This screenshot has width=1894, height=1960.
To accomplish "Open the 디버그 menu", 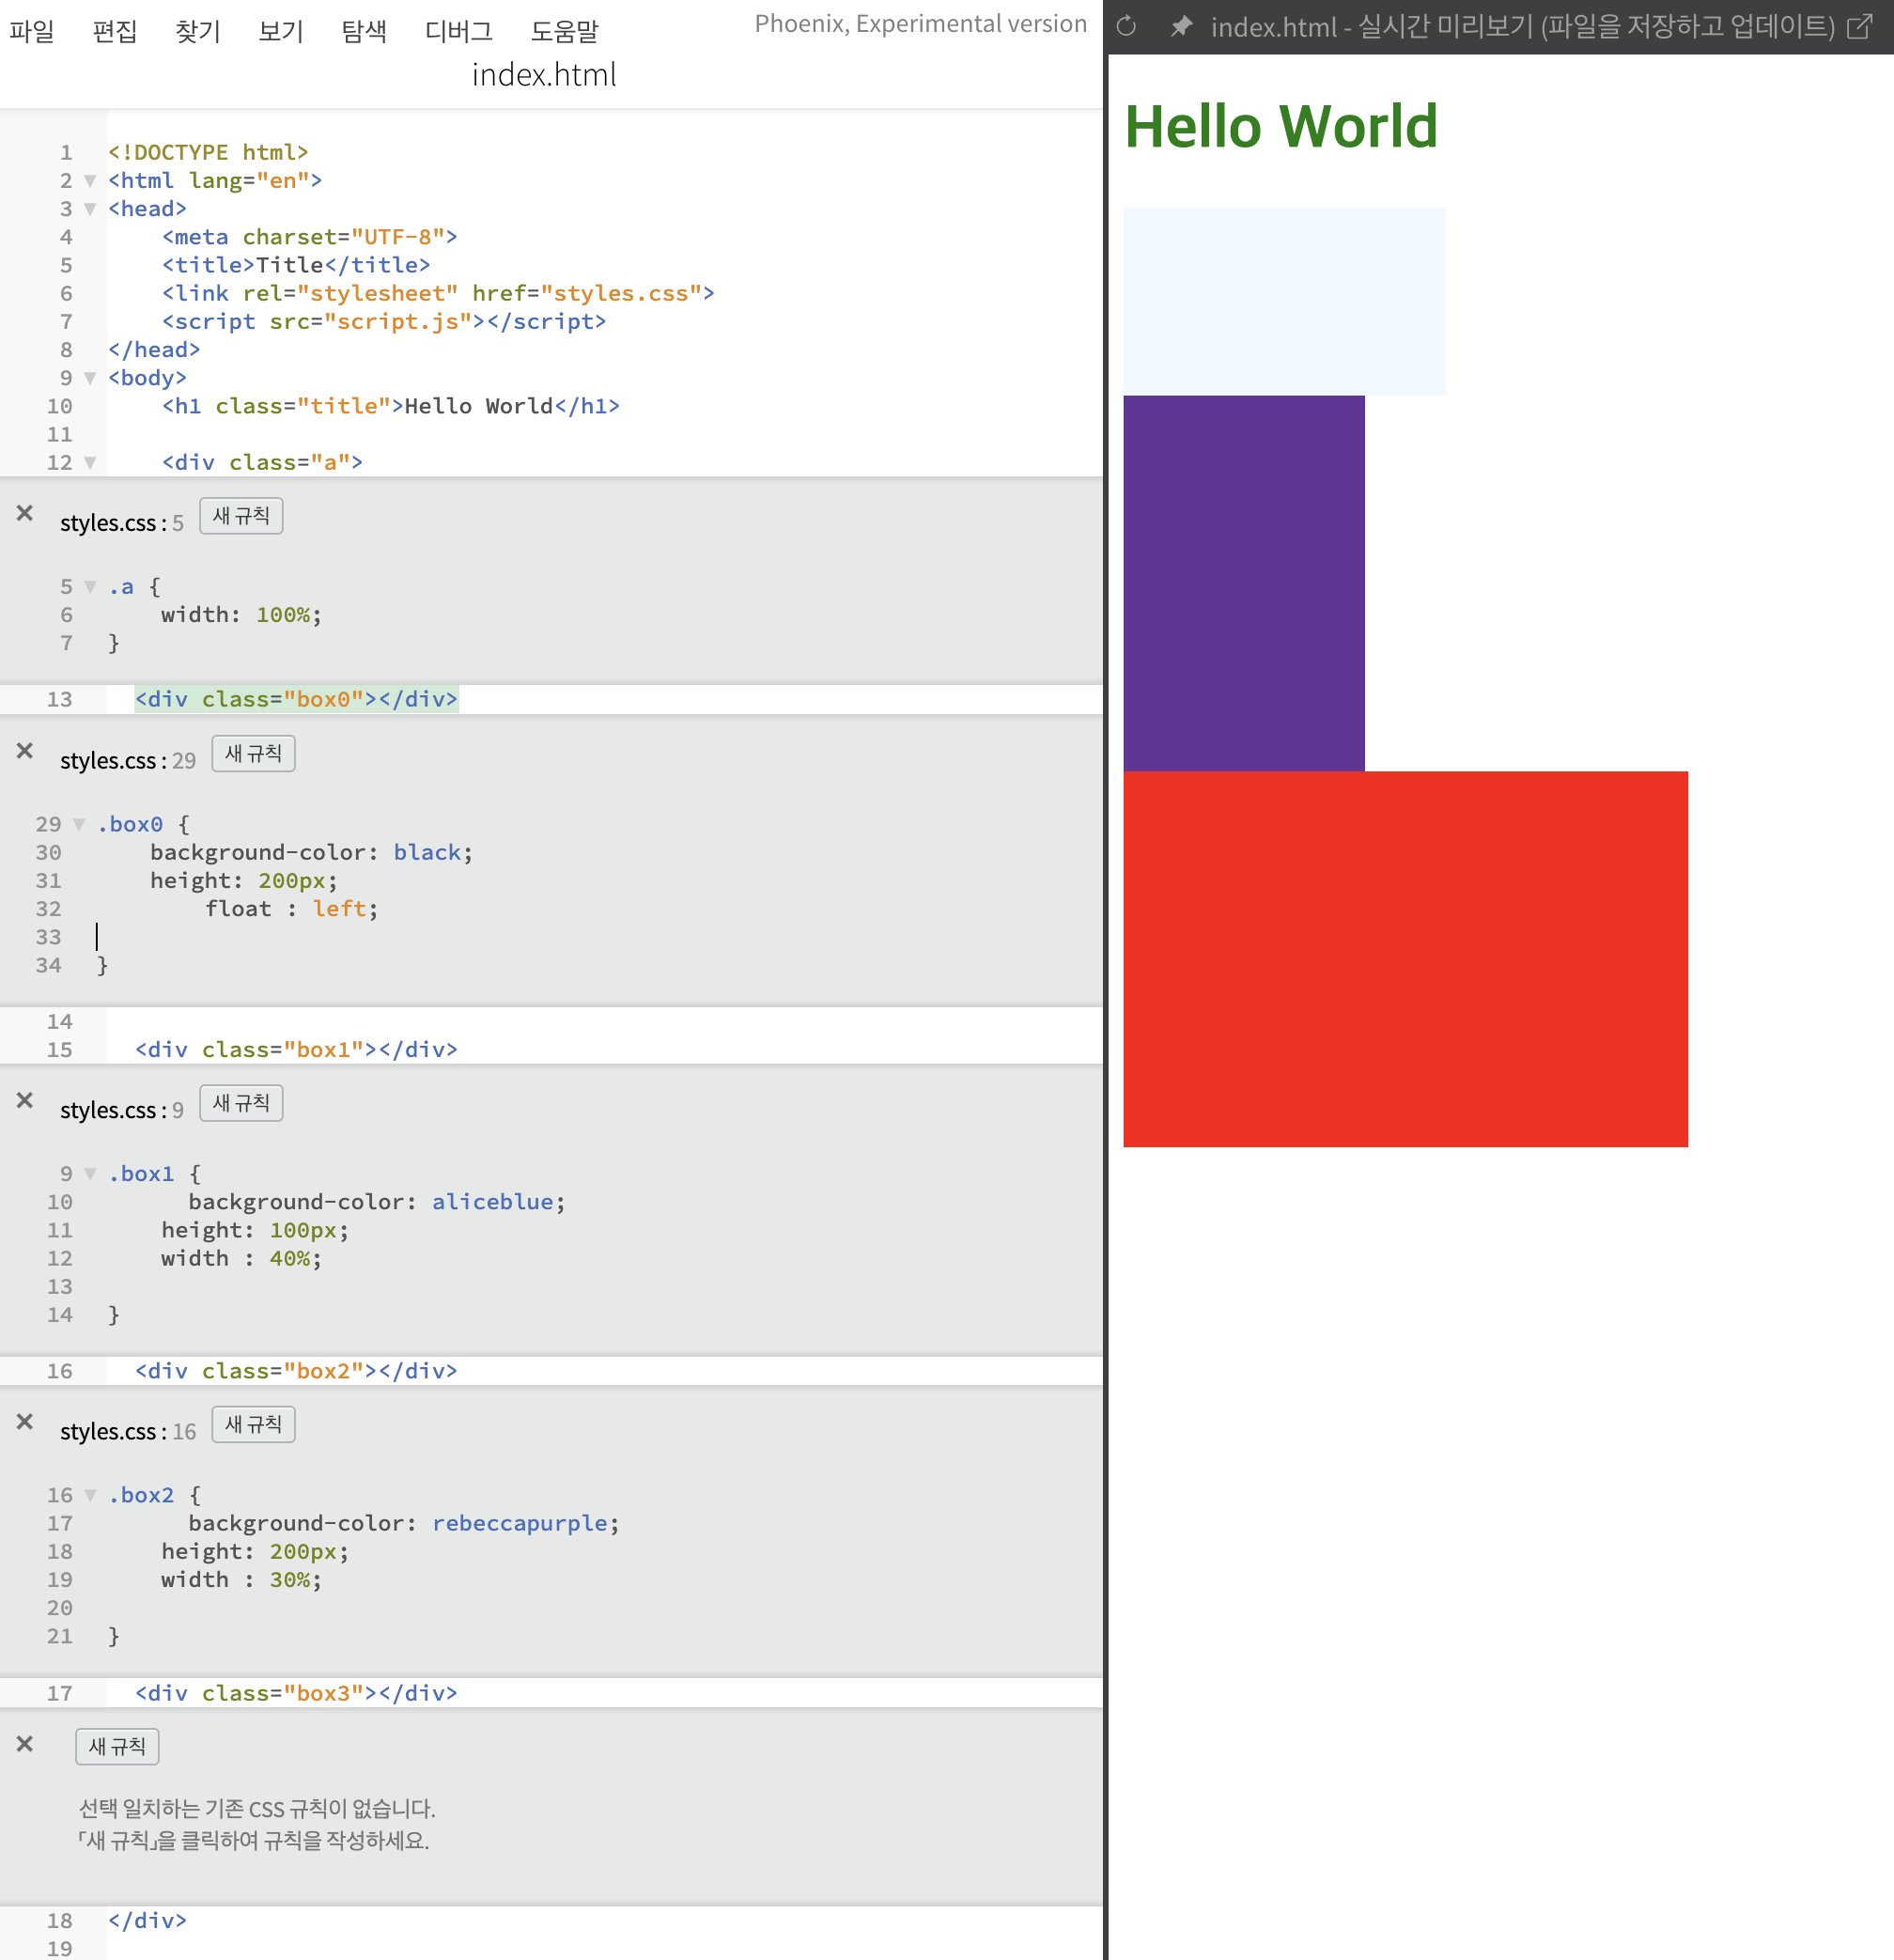I will 459,32.
